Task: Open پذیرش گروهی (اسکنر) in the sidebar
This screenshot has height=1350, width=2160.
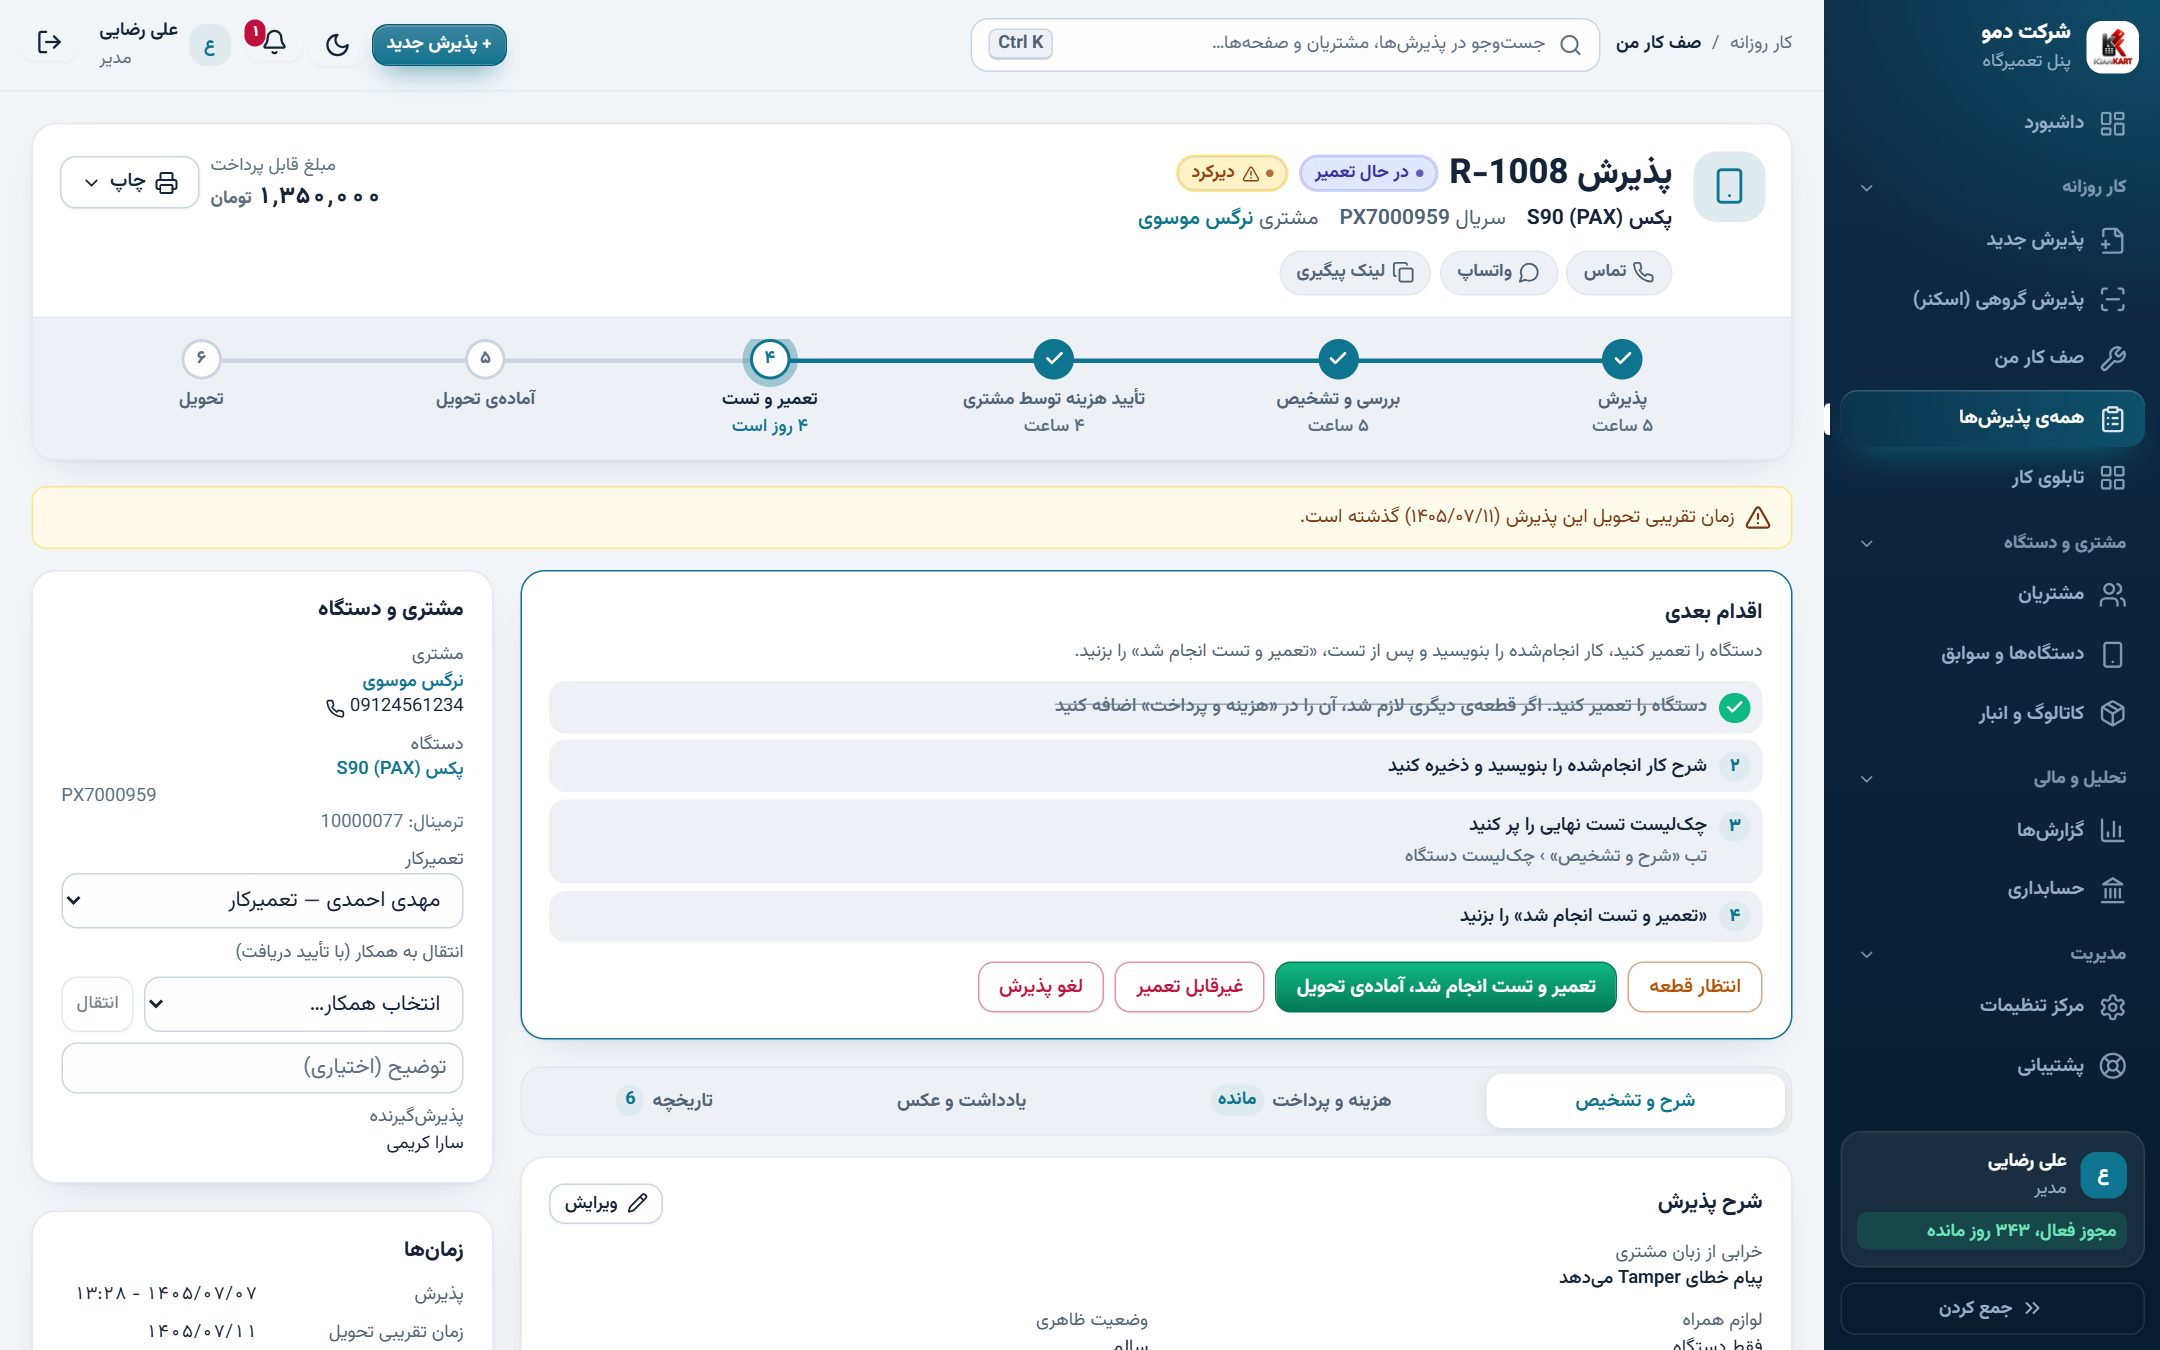Action: [1992, 299]
